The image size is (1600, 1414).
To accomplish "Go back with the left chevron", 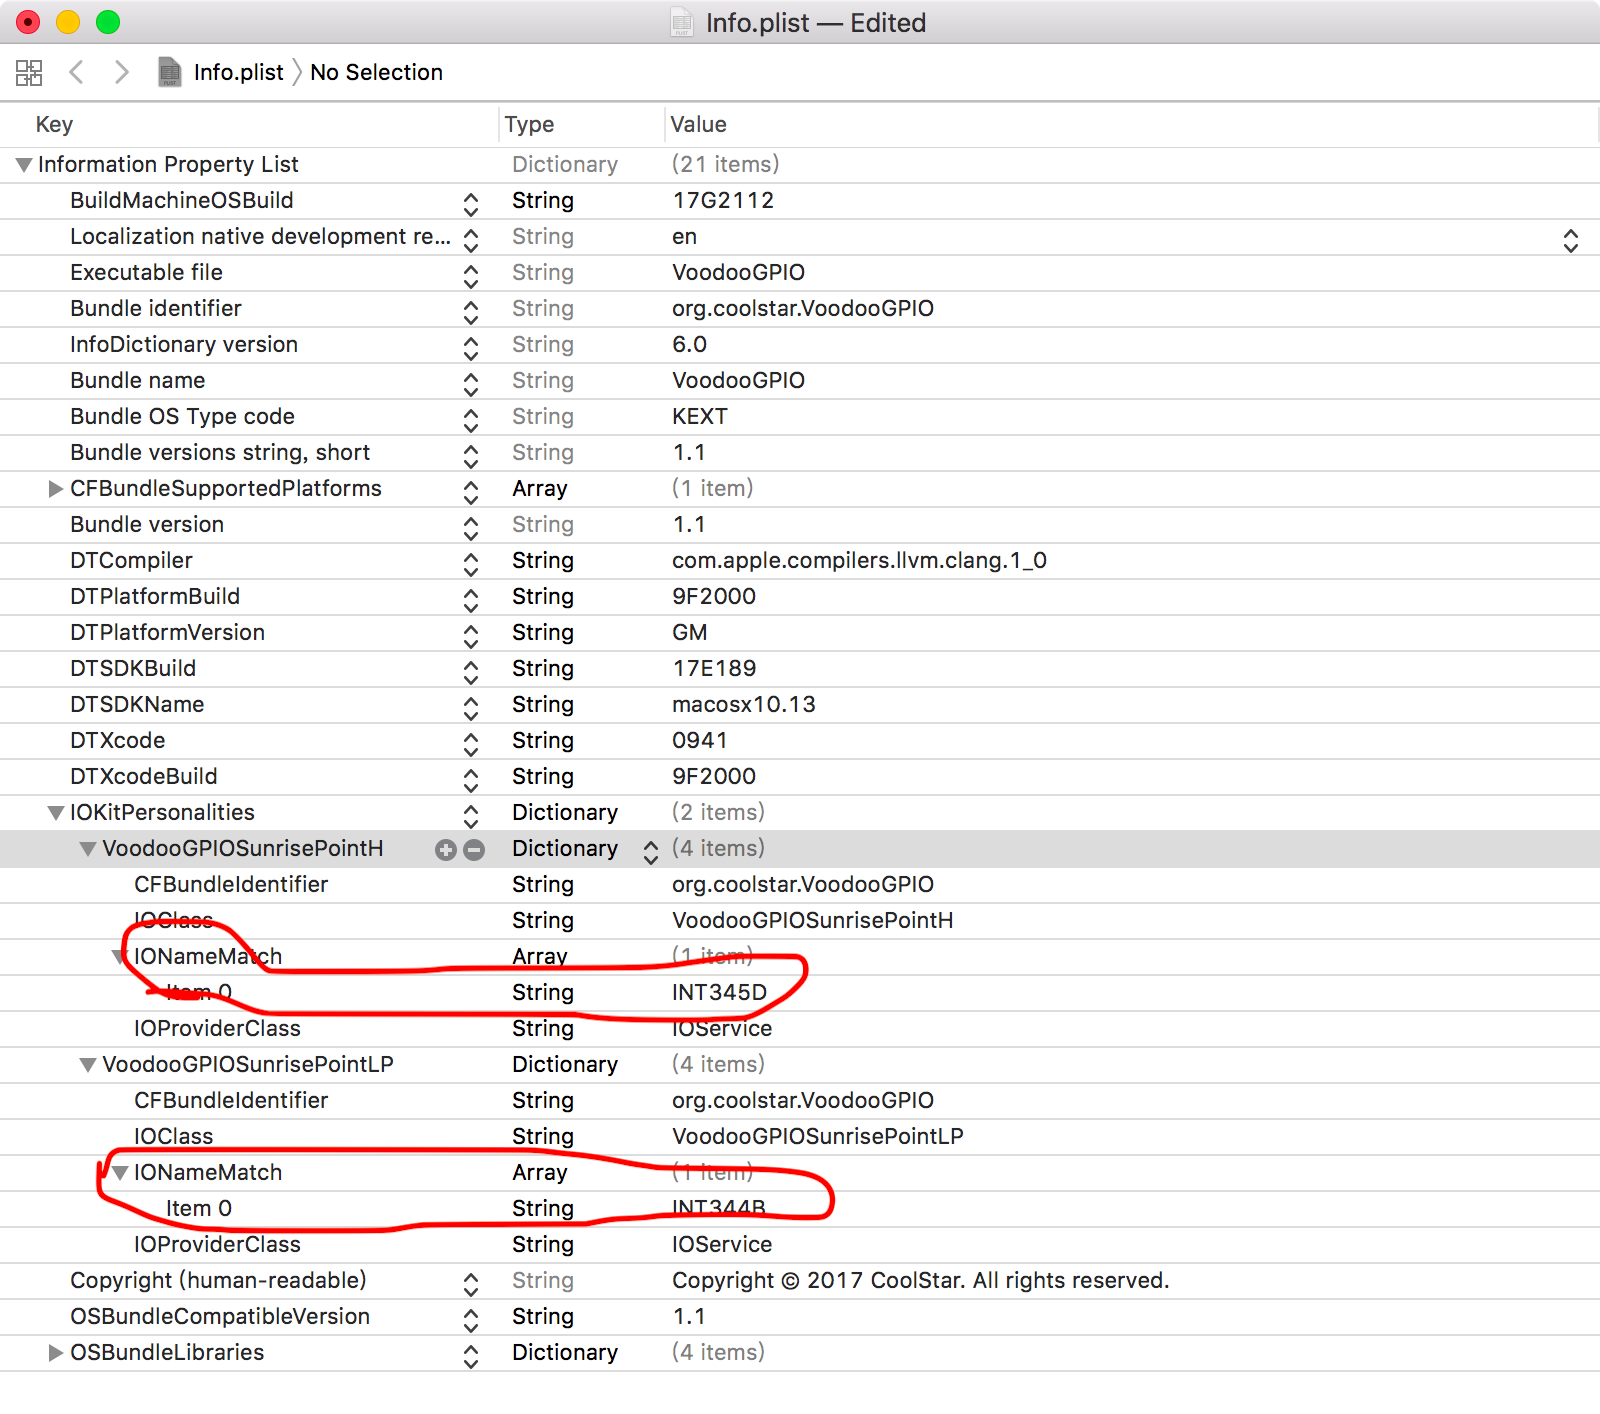I will [76, 72].
